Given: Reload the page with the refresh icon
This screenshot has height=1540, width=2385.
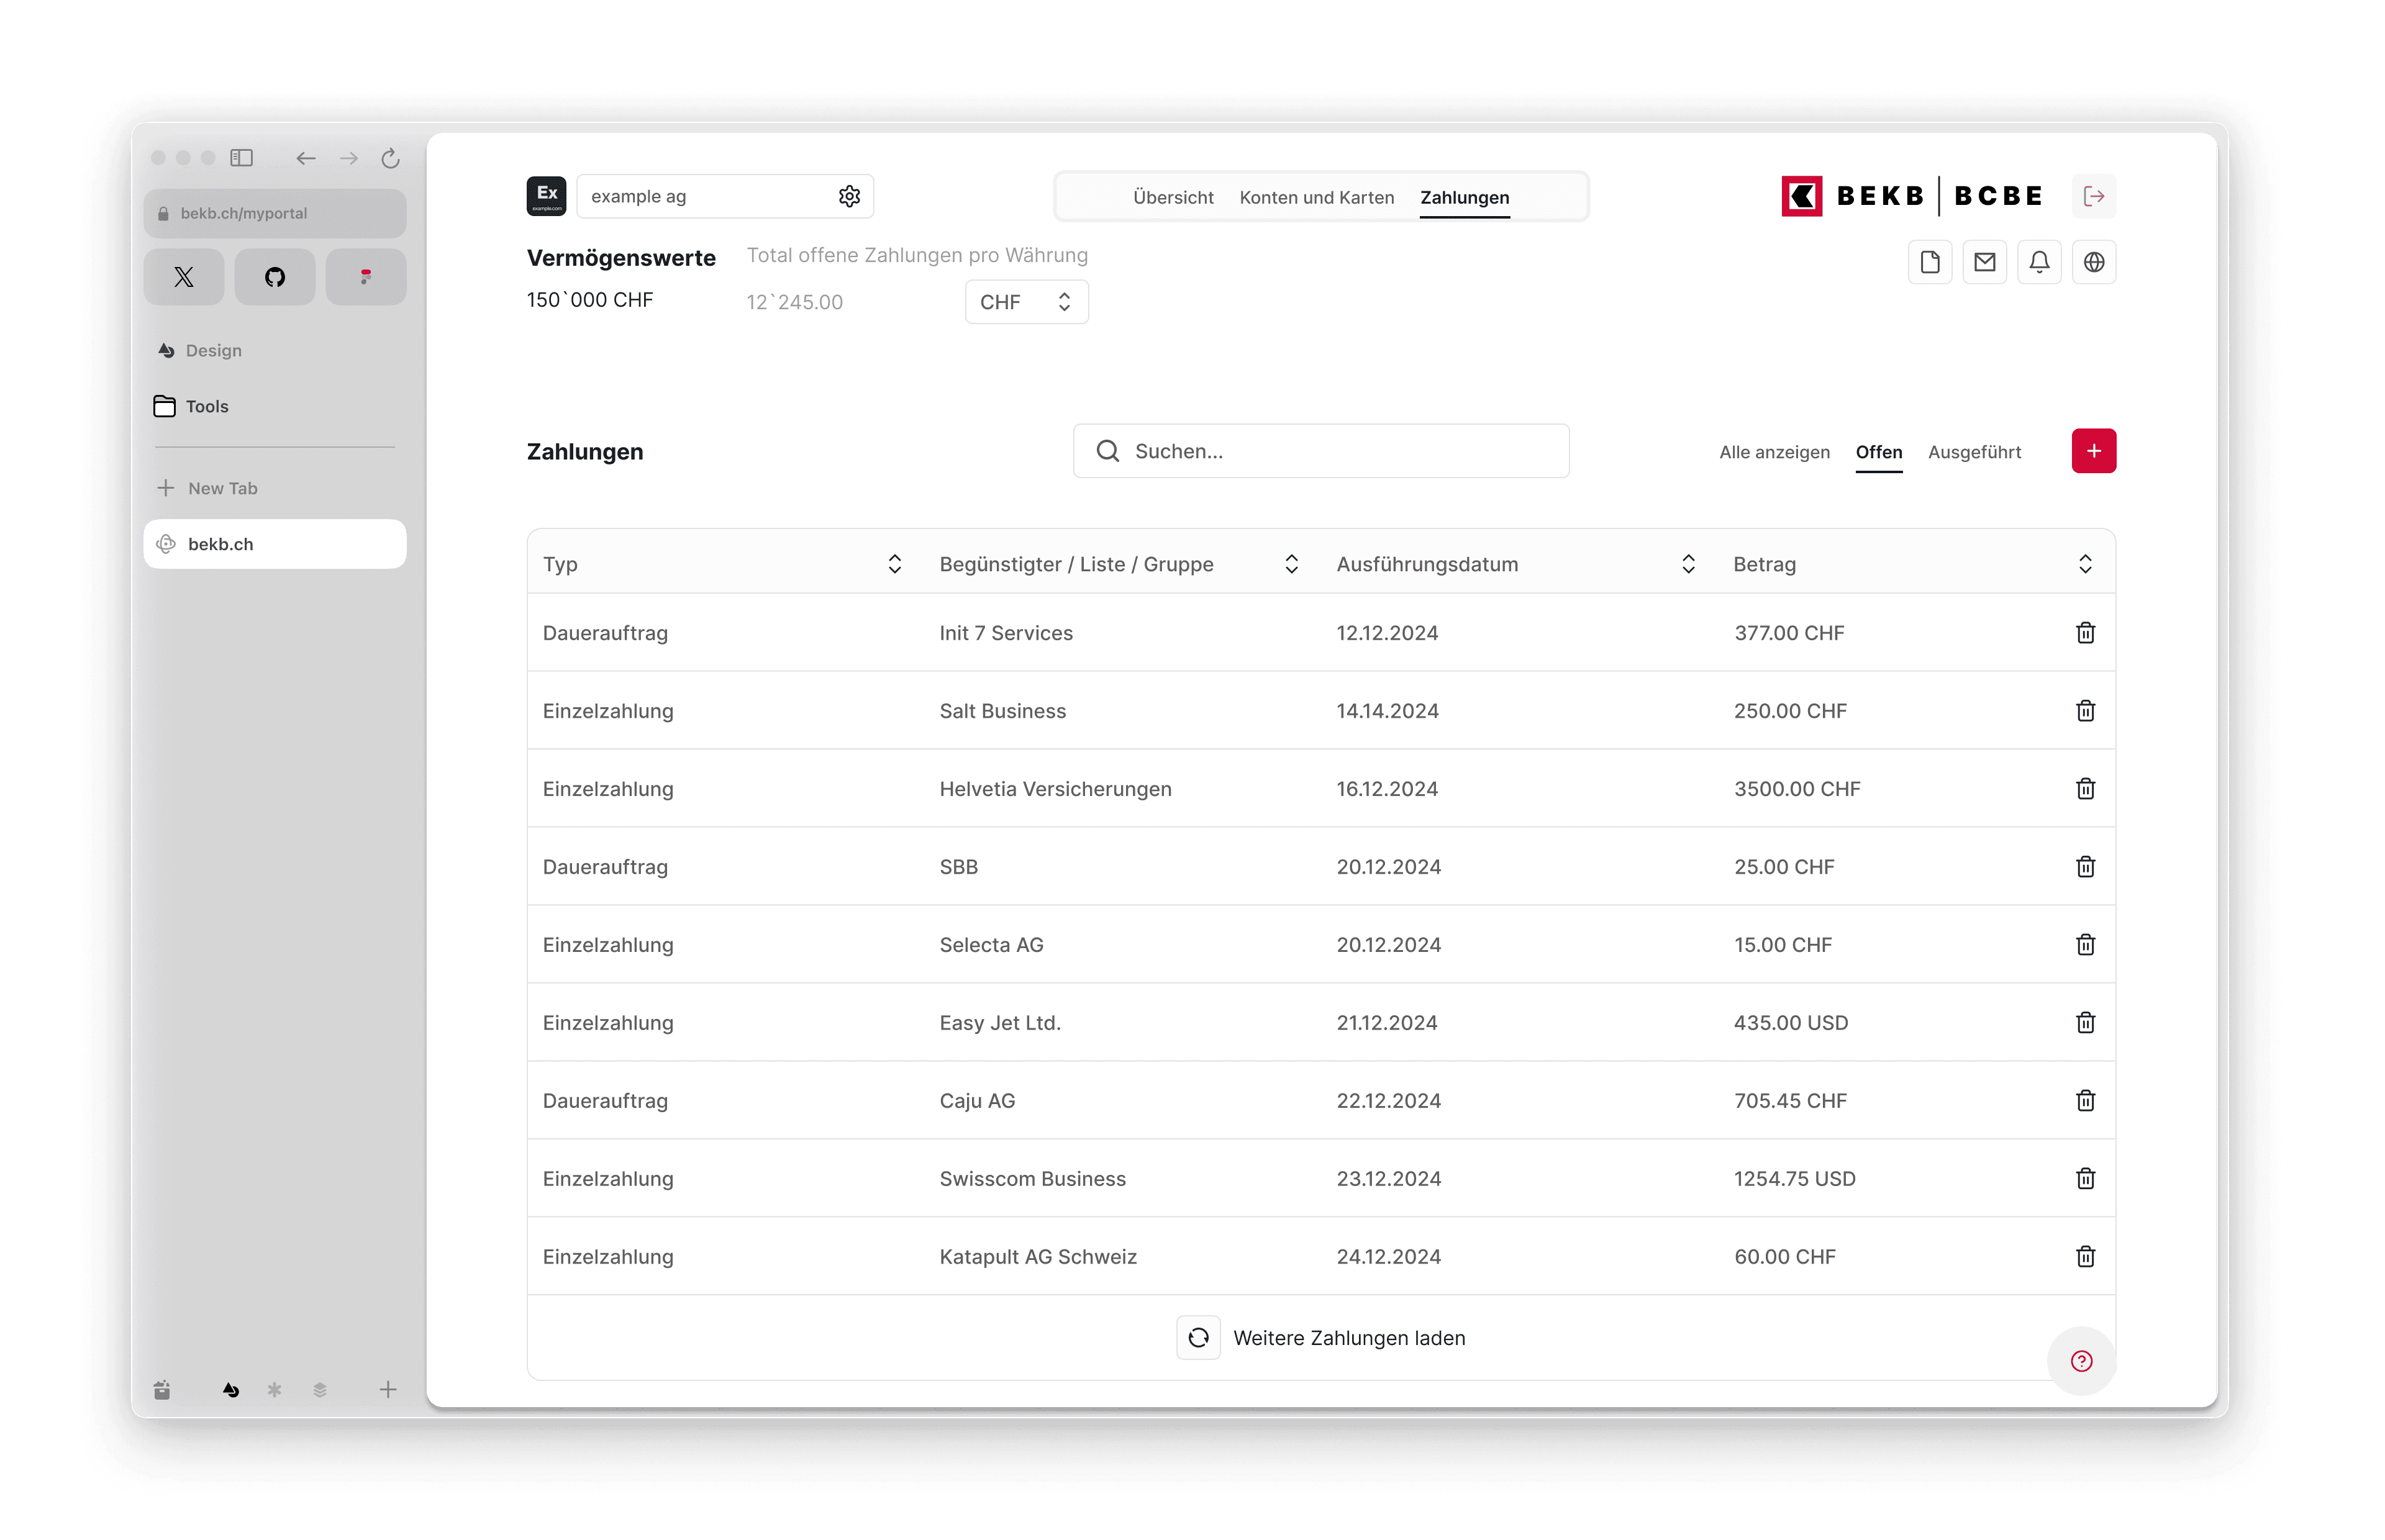Looking at the screenshot, I should point(390,158).
